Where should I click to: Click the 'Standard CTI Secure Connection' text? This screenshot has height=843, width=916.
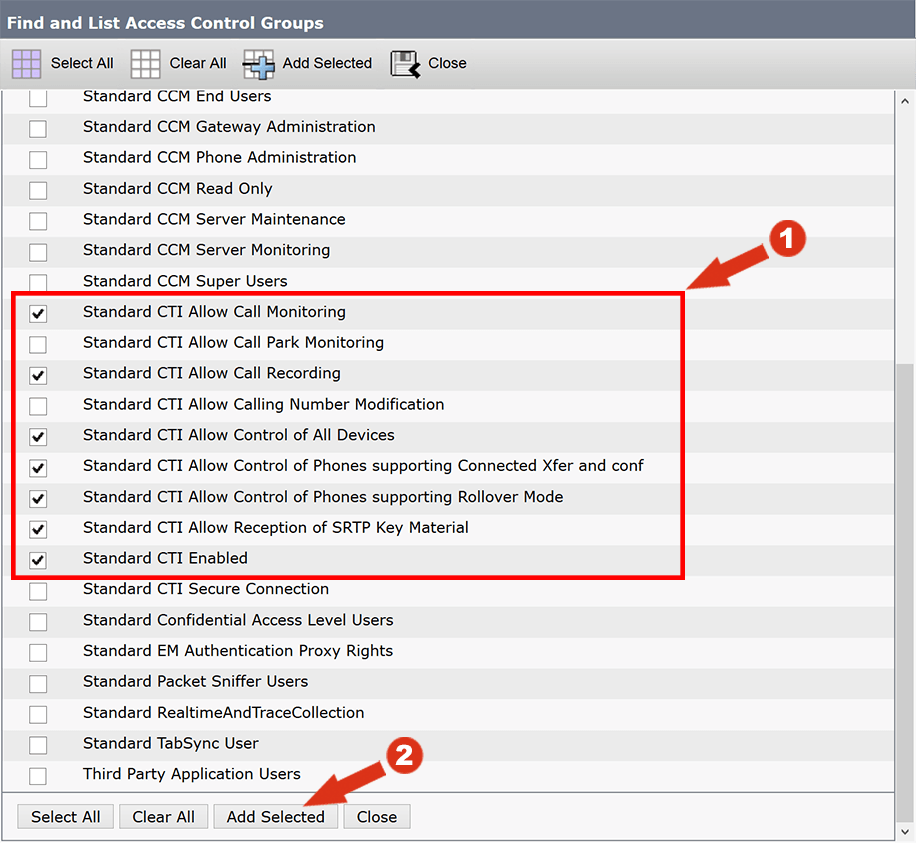(206, 589)
